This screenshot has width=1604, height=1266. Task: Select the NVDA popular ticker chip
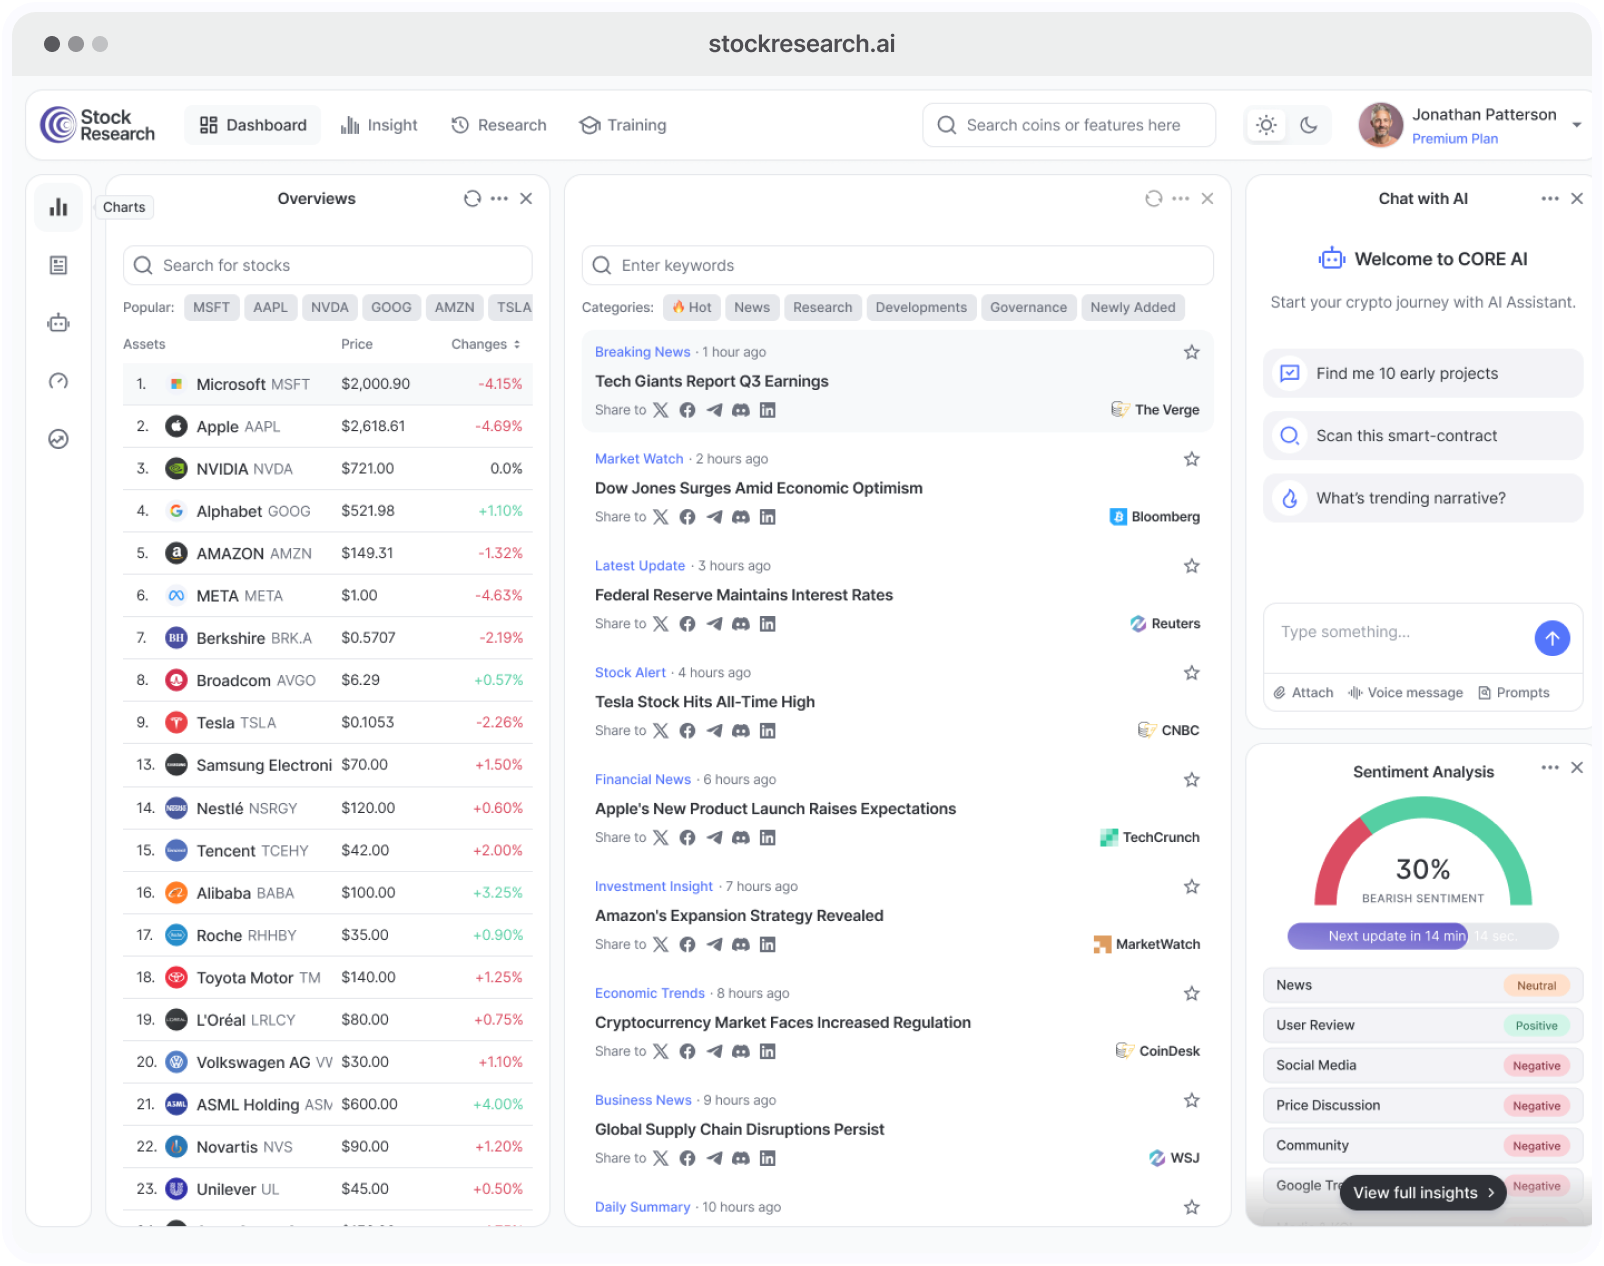[330, 308]
